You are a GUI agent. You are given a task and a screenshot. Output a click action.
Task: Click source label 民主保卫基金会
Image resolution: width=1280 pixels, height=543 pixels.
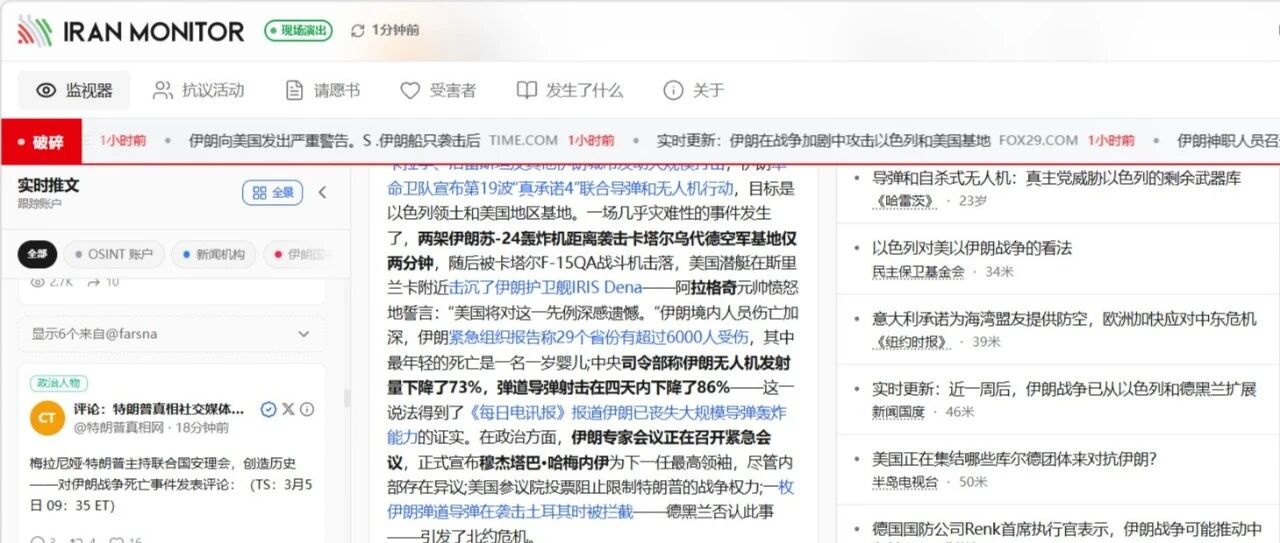(918, 271)
